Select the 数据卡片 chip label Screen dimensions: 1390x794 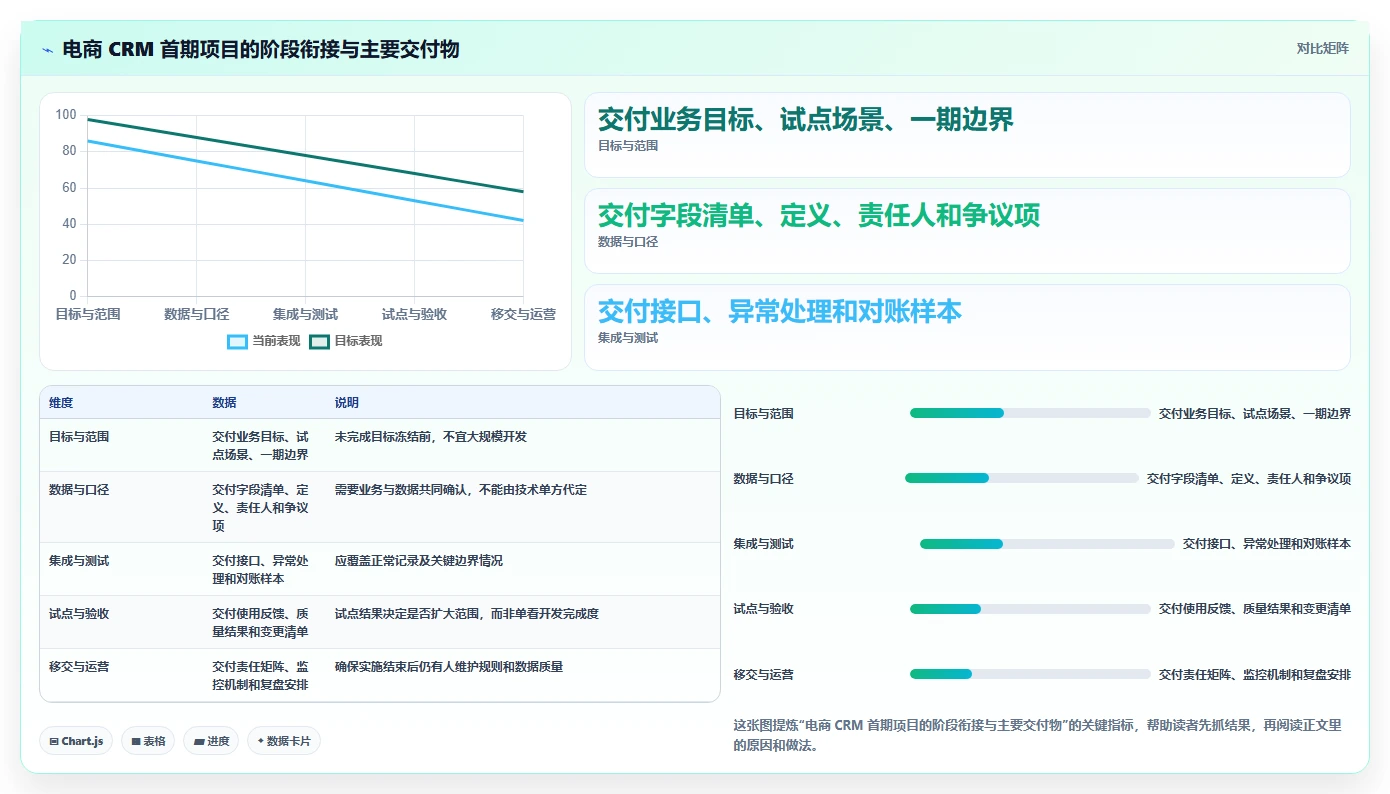point(288,741)
